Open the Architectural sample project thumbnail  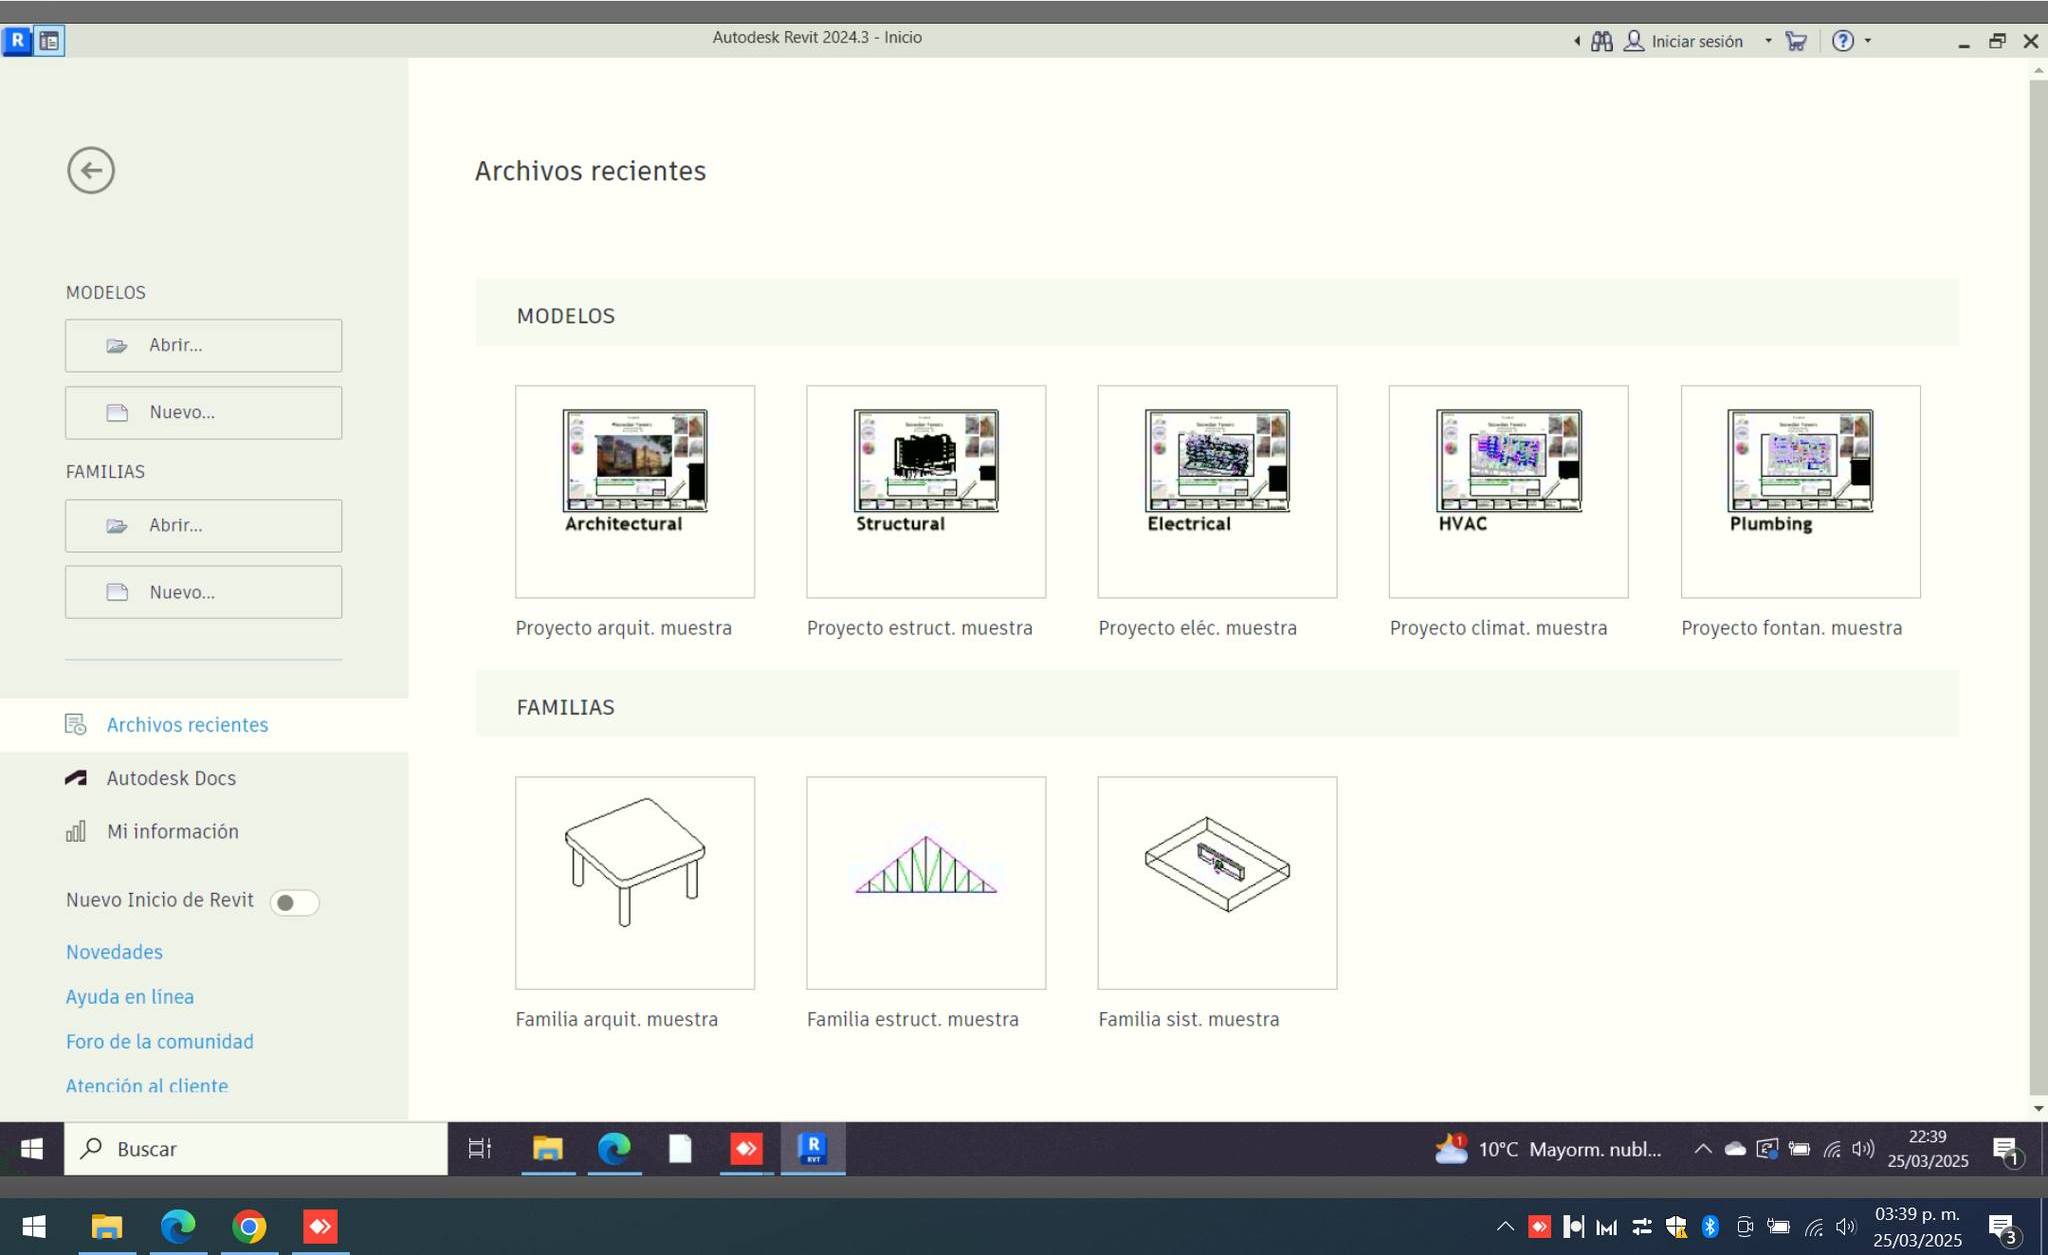[x=635, y=491]
